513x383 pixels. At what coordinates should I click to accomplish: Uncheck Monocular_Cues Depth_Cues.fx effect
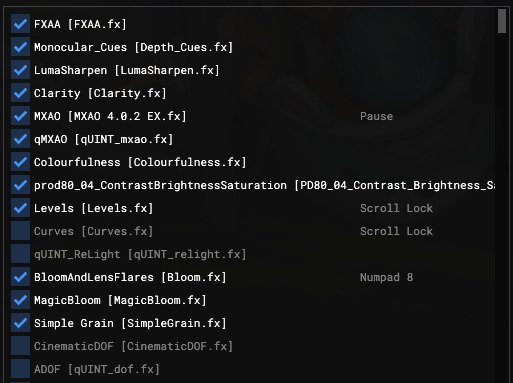(20, 47)
